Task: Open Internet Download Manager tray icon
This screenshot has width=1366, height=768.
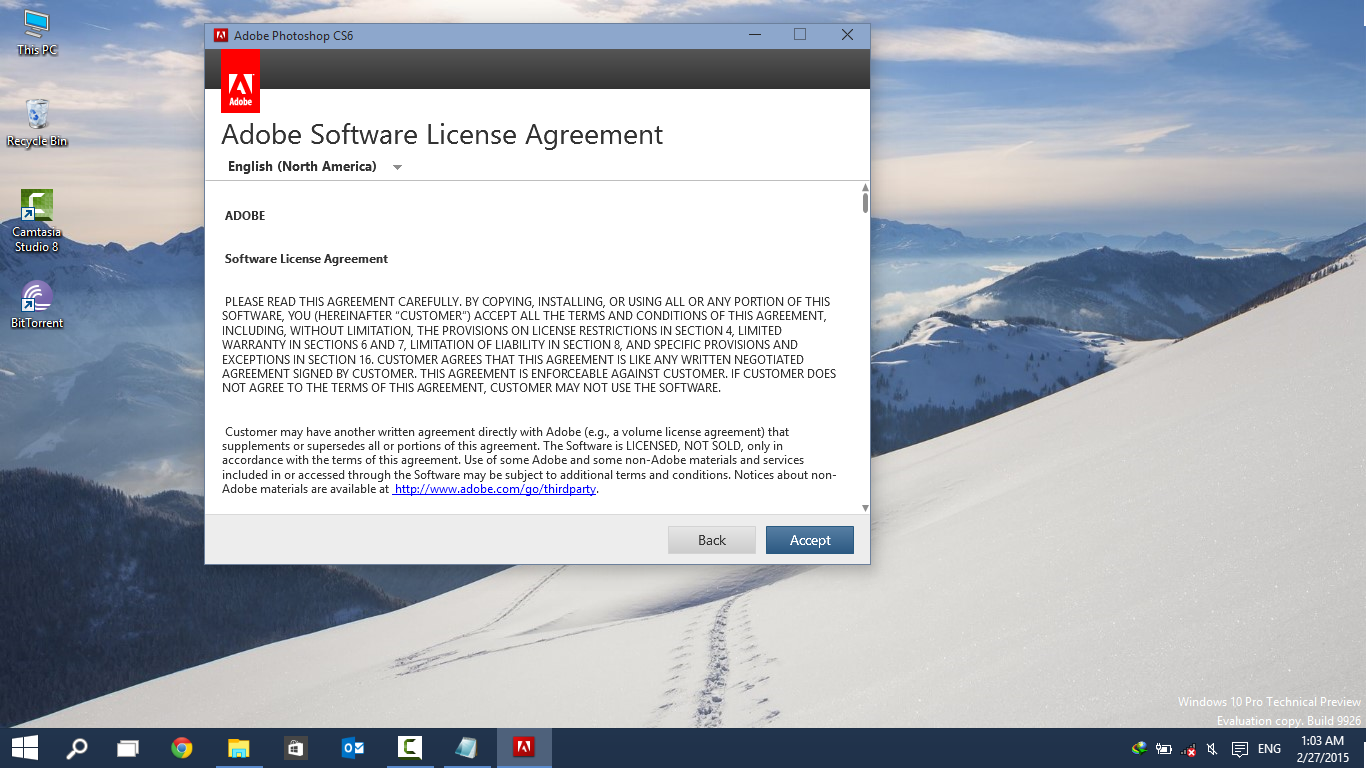Action: coord(1139,748)
